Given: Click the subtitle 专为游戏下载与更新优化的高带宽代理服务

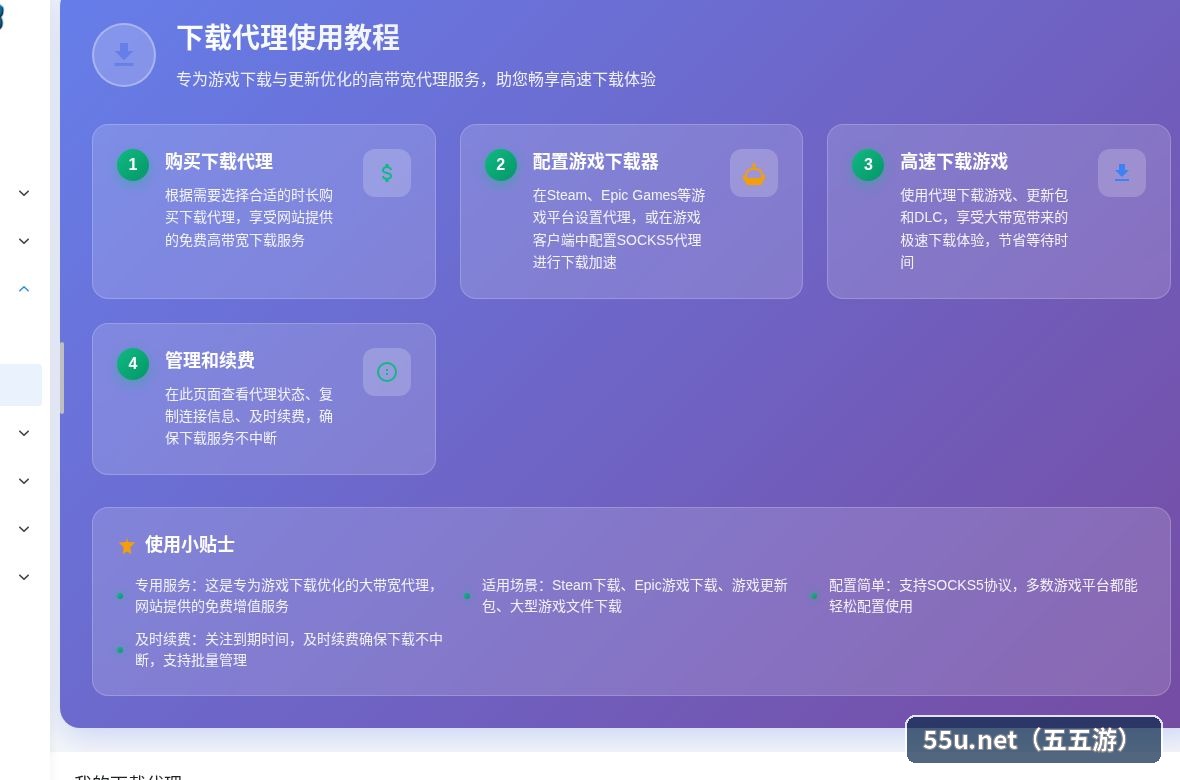Looking at the screenshot, I should pyautogui.click(x=416, y=79).
